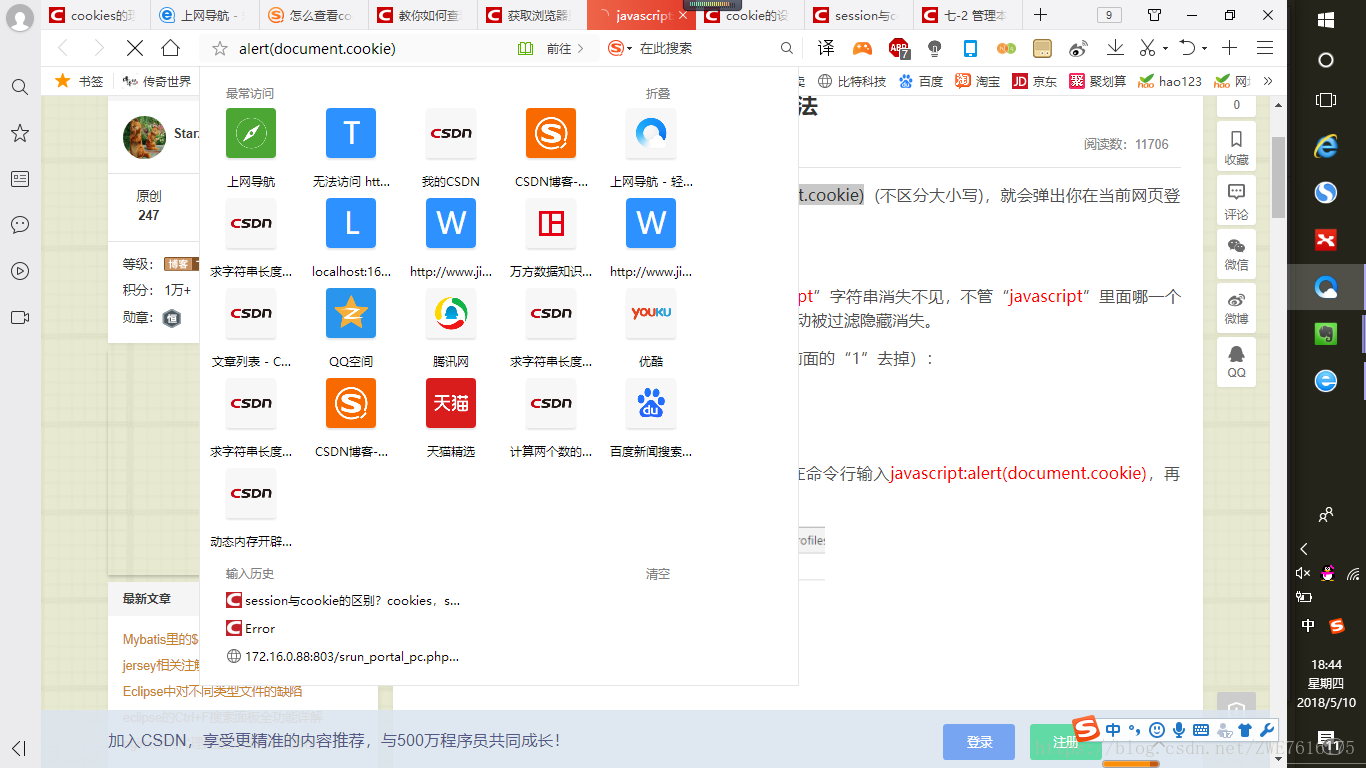Screen dimensions: 1366x768
Task: Open the 我的CSDN speed-dial tile
Action: 451,133
